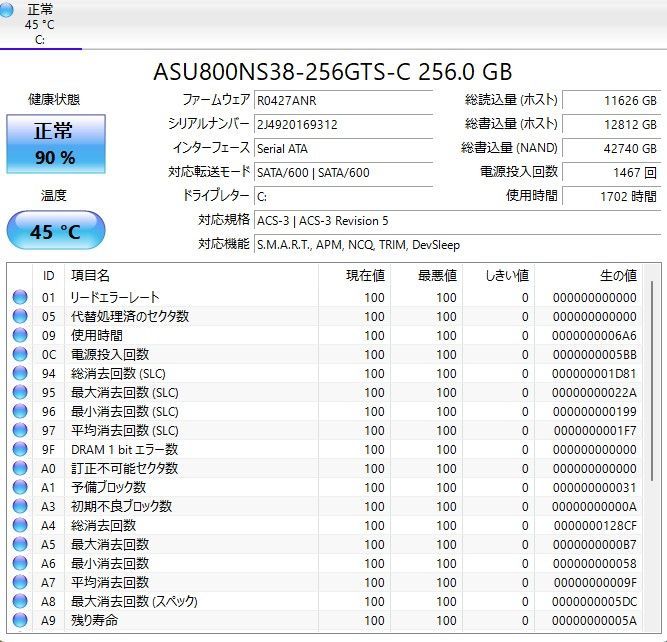Select the C: drive tab showing 45 °C

pos(40,24)
